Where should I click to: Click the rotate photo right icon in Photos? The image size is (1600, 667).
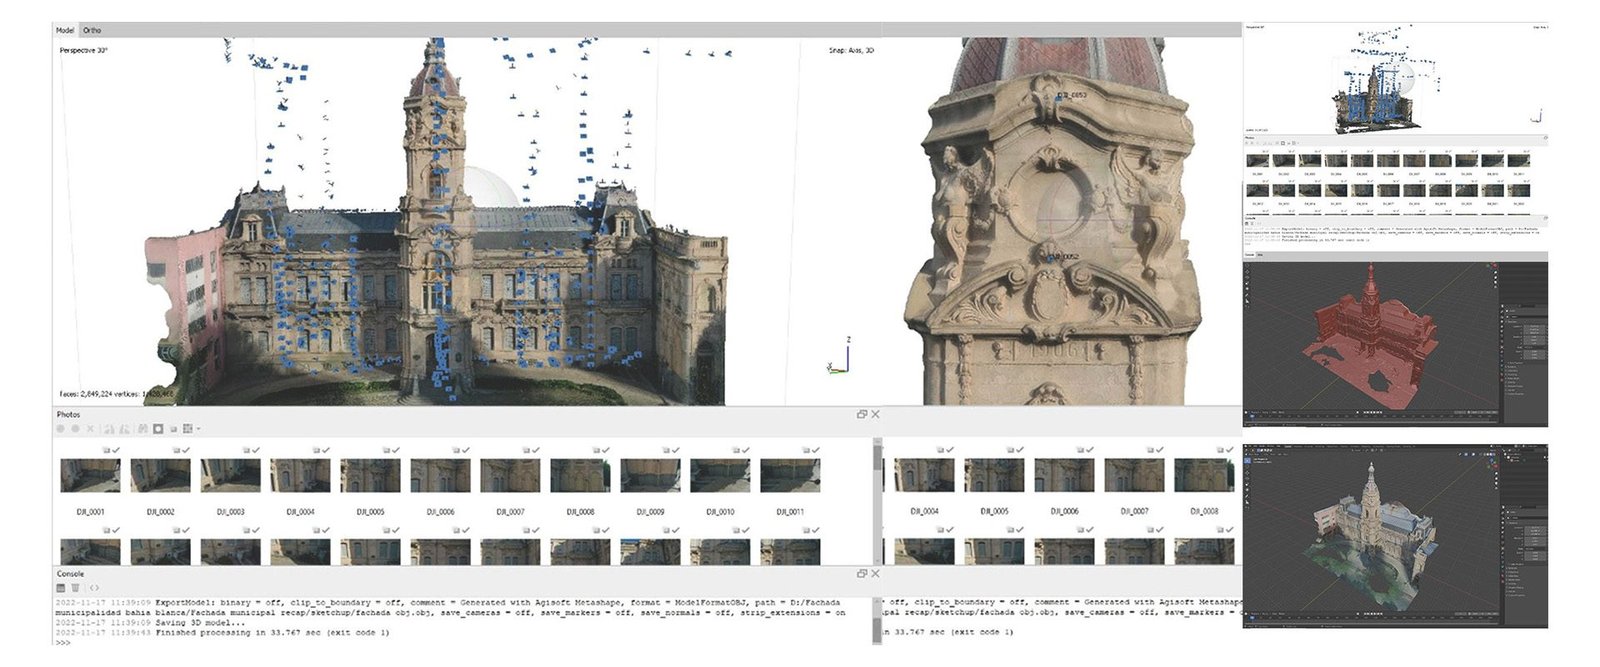point(124,429)
